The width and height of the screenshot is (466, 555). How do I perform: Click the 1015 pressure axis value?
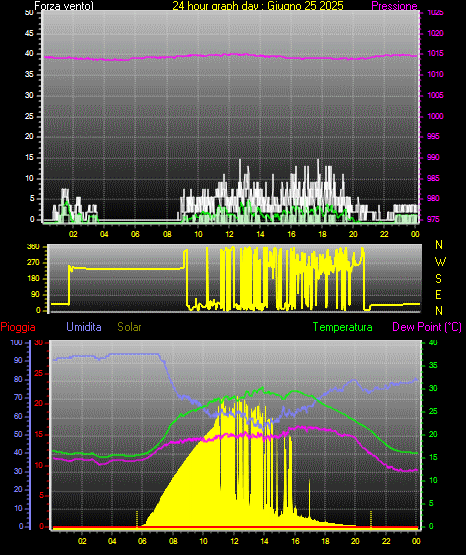point(436,53)
